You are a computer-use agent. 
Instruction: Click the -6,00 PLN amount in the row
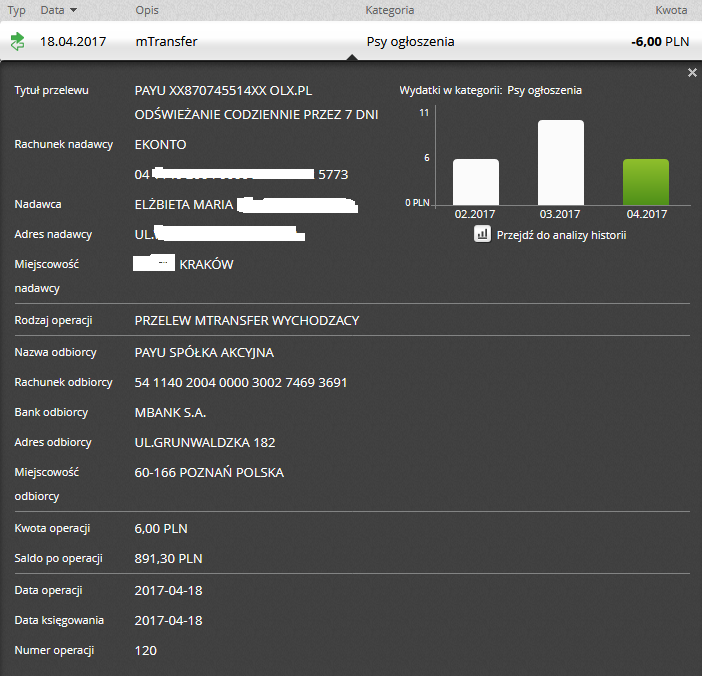click(659, 42)
